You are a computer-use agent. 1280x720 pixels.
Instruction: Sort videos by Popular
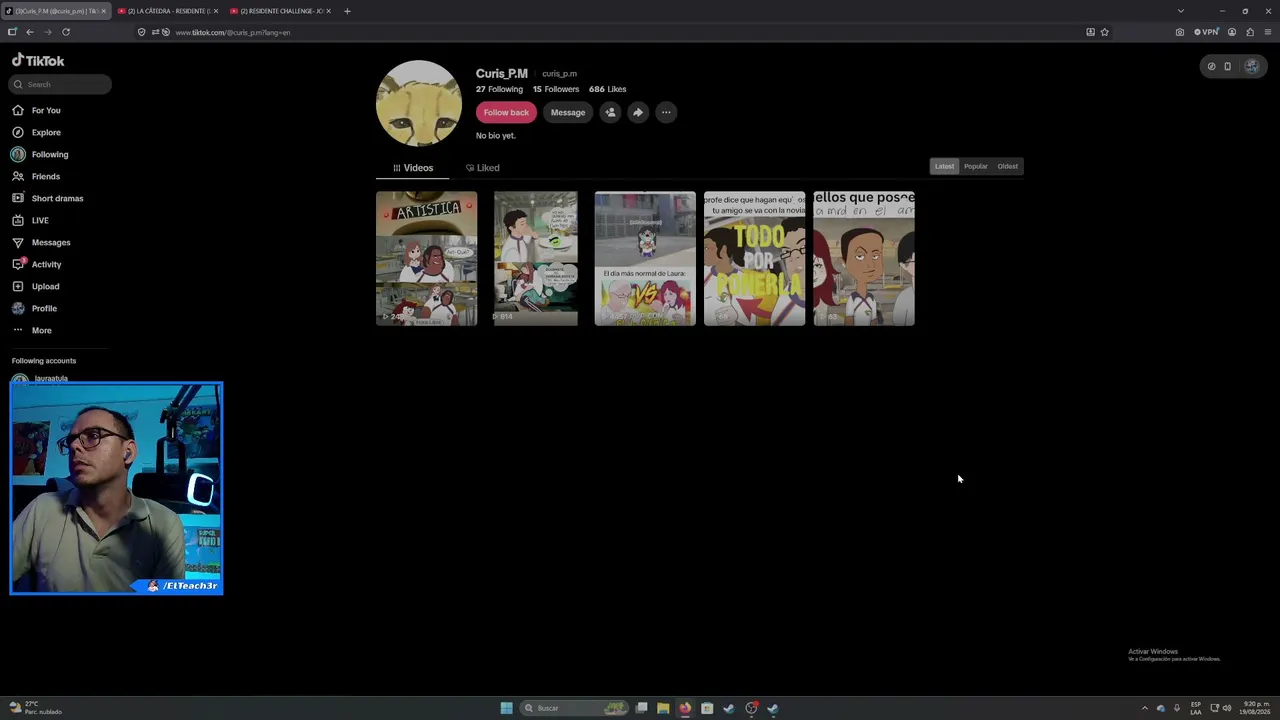[976, 166]
